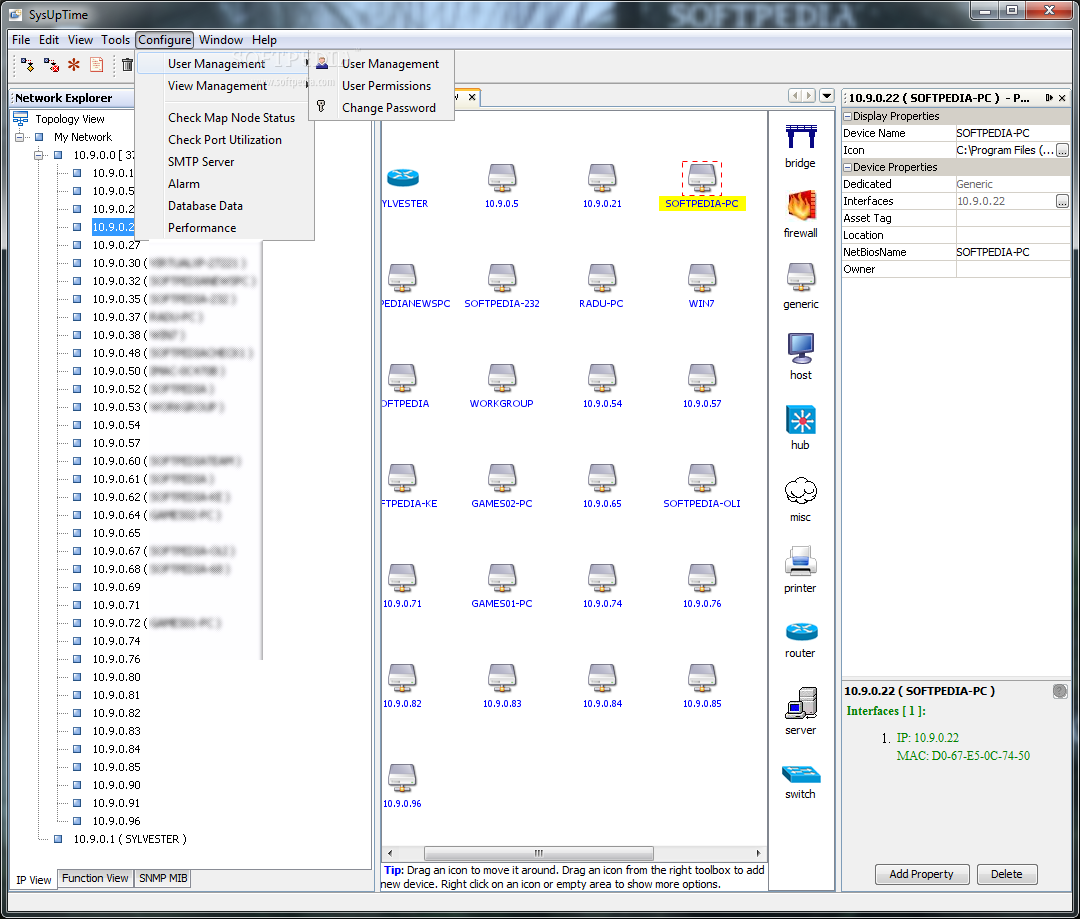The width and height of the screenshot is (1080, 919).
Task: Click the Device Name value field
Action: pyautogui.click(x=1012, y=134)
